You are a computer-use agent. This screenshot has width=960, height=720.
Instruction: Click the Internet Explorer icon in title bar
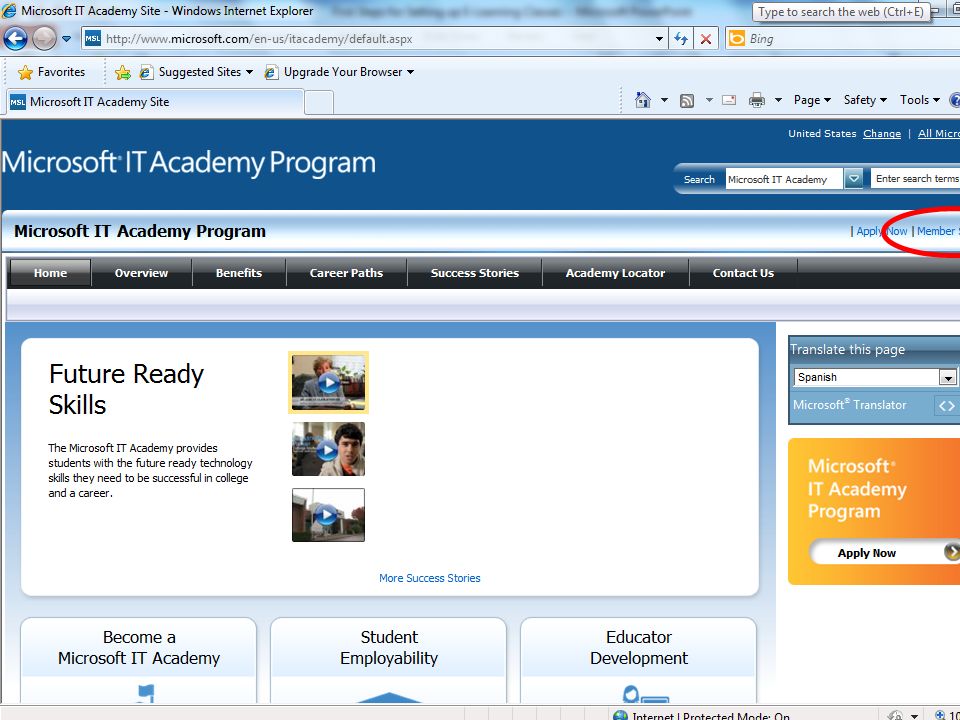click(9, 10)
